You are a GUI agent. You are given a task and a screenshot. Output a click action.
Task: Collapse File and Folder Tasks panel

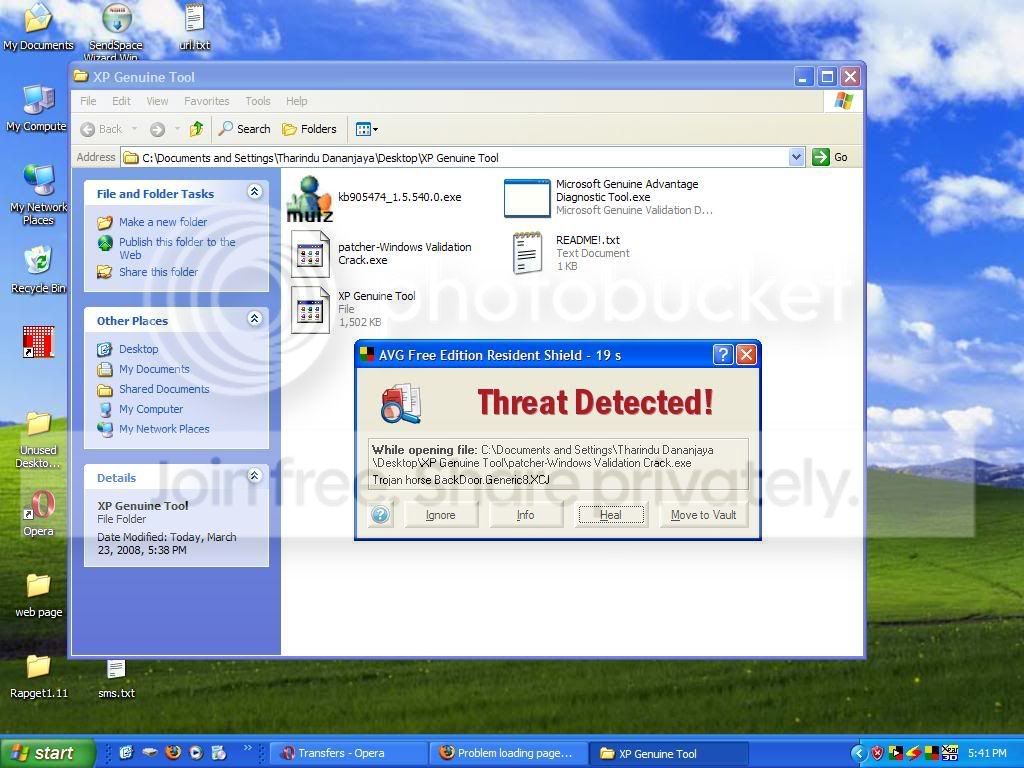[x=255, y=191]
